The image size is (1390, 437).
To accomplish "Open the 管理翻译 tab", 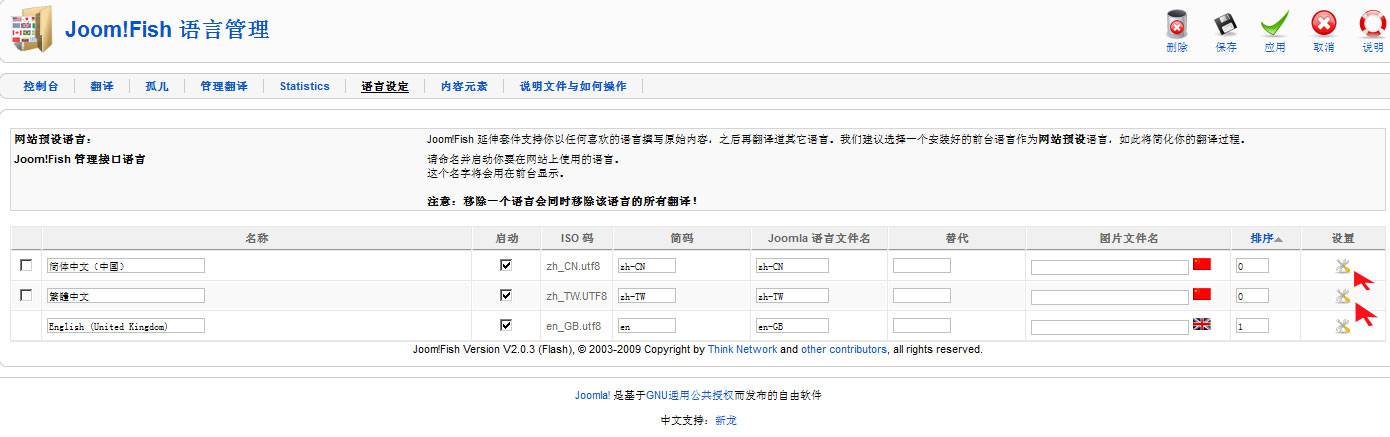I will coord(224,86).
